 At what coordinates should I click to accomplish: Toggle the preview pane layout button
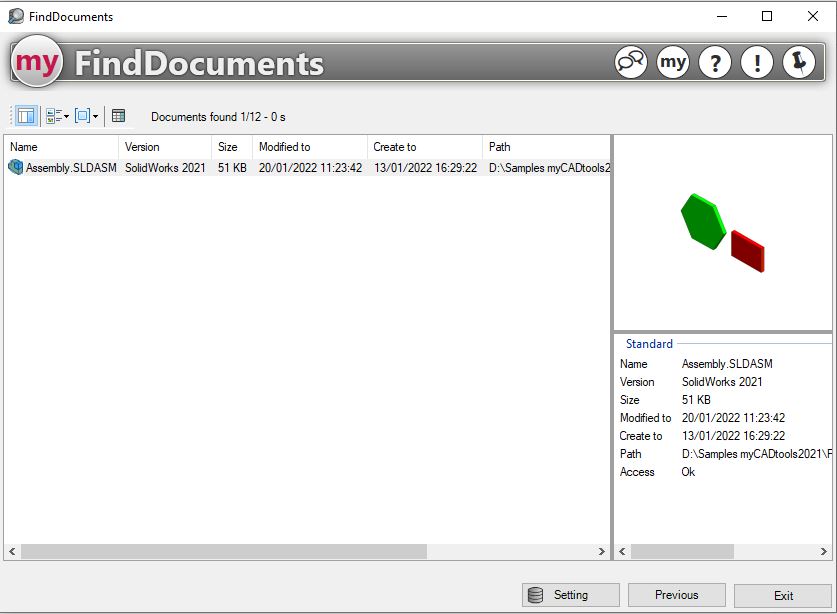click(26, 116)
